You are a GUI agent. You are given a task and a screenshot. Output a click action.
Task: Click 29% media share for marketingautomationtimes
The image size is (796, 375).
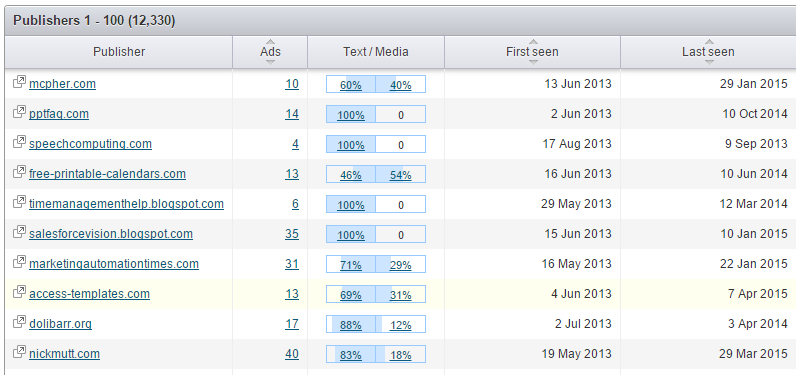tap(401, 265)
